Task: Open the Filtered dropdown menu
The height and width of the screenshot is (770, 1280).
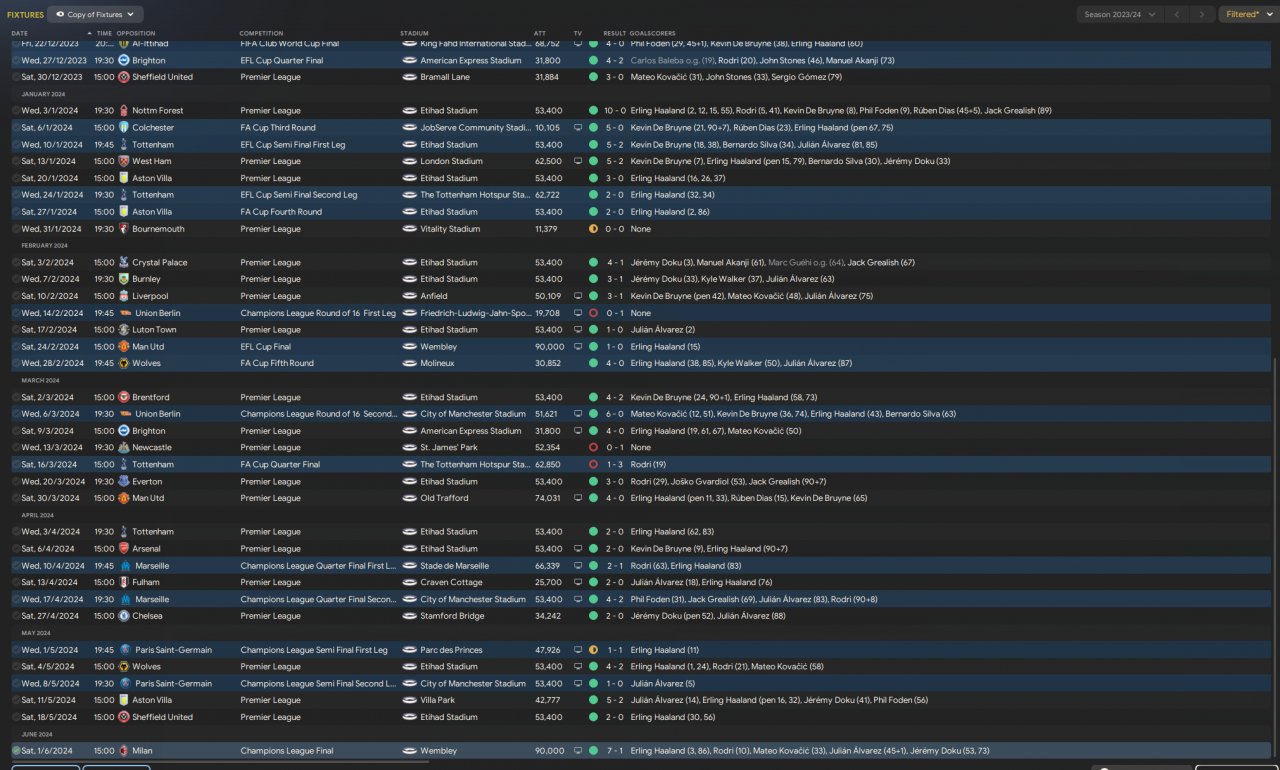Action: [1248, 14]
